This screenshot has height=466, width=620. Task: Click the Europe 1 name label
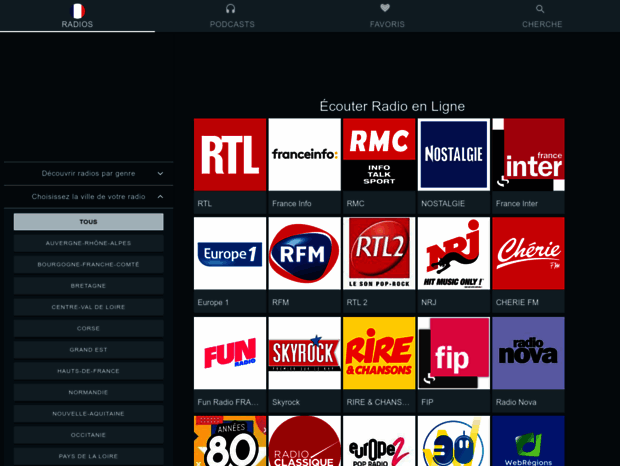click(213, 302)
